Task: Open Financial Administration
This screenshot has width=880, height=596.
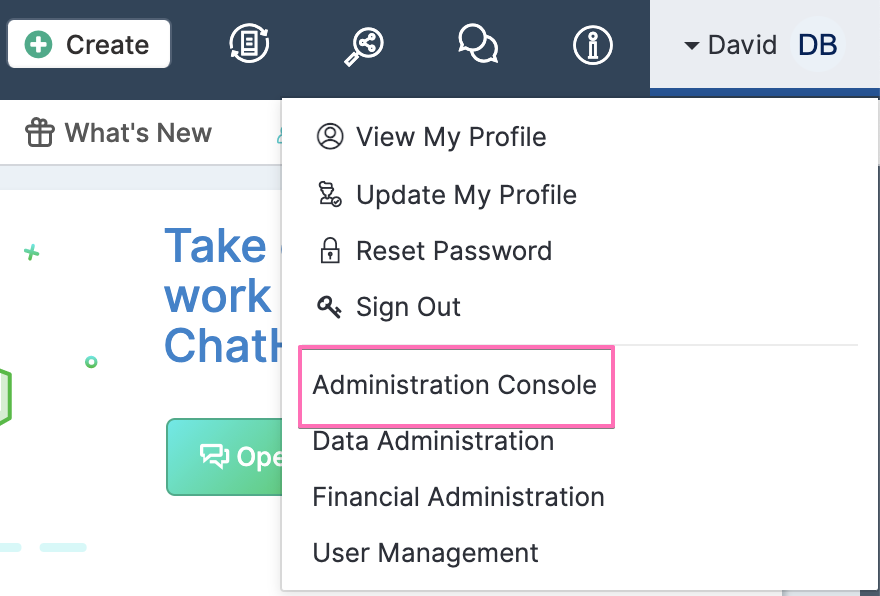Action: pyautogui.click(x=459, y=497)
